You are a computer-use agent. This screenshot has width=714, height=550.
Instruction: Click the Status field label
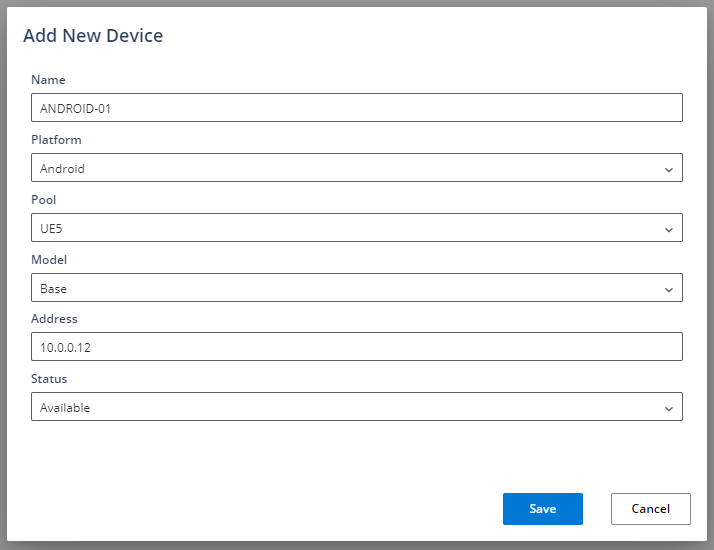[x=49, y=379]
